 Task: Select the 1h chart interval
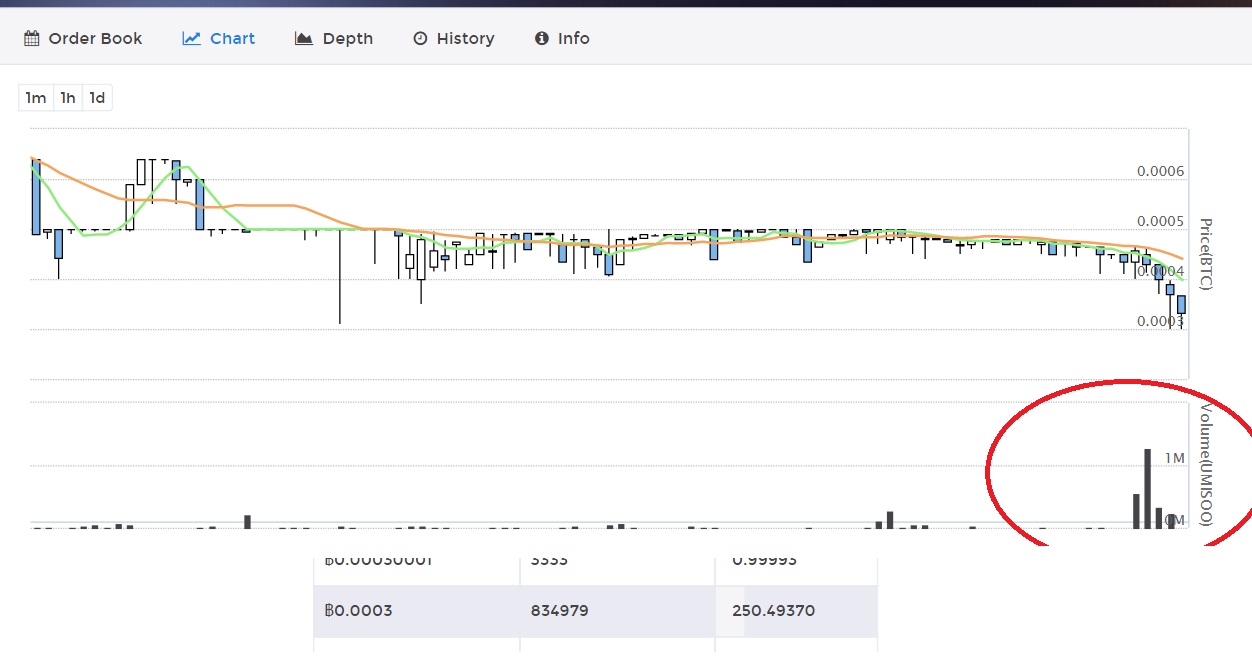pyautogui.click(x=68, y=98)
